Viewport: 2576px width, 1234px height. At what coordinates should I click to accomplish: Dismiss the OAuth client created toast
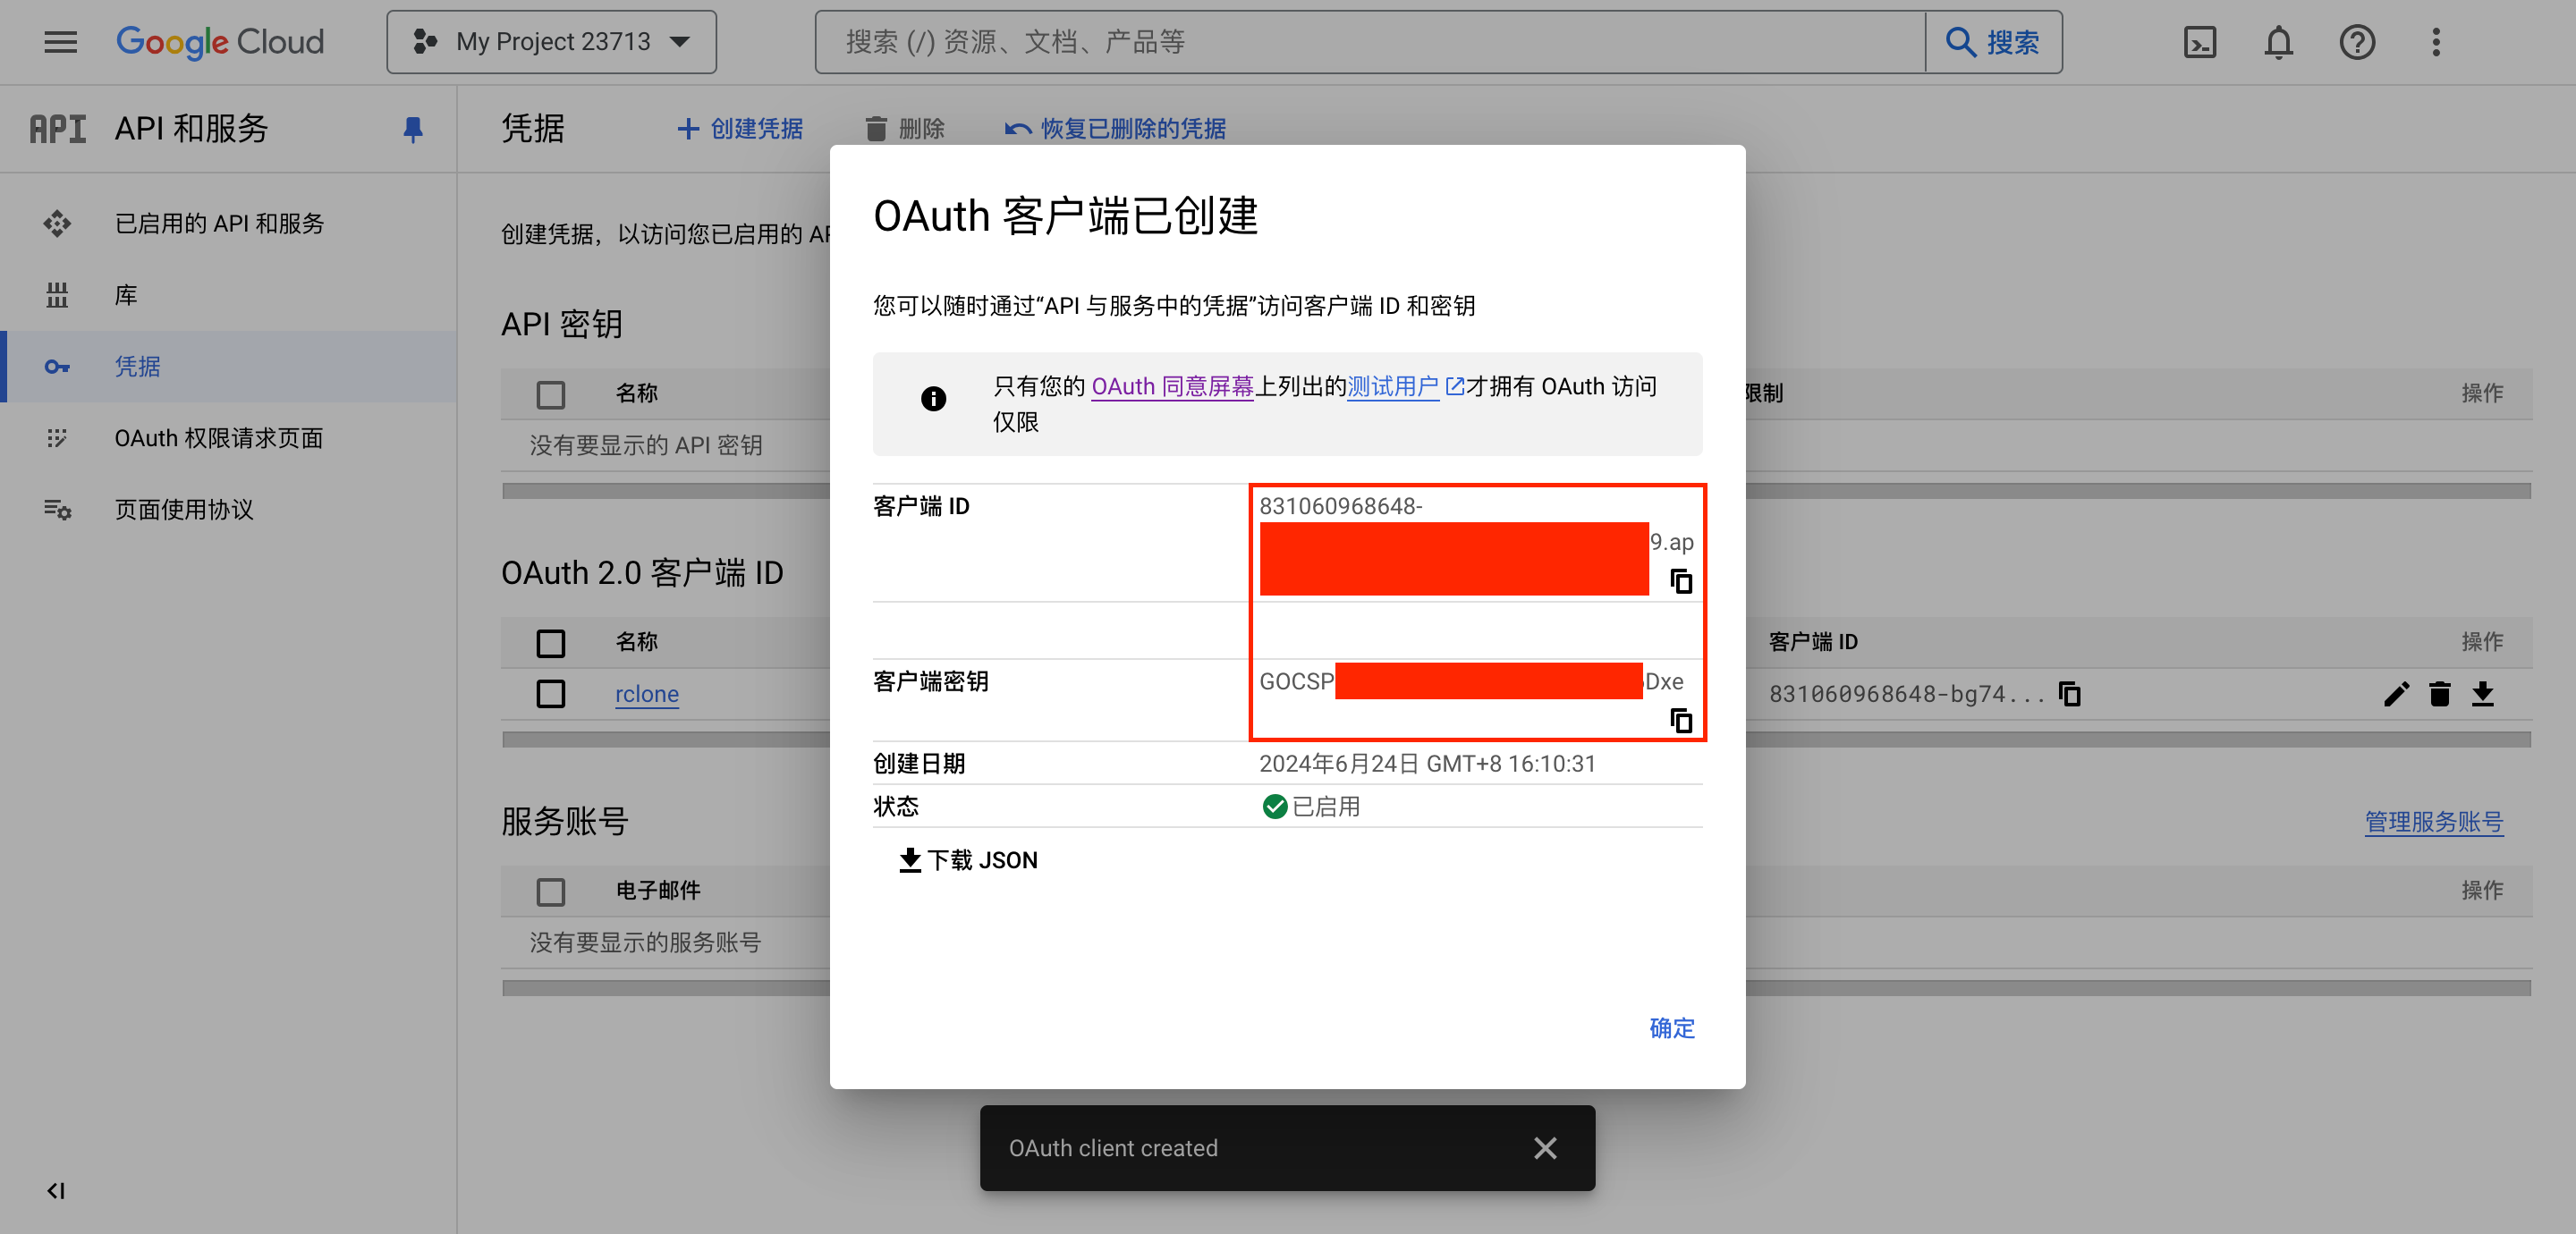click(x=1545, y=1148)
